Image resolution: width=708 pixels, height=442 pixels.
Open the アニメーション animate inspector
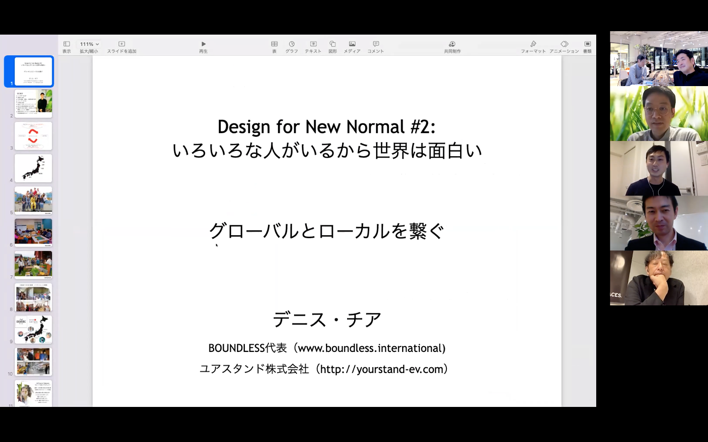coord(564,44)
